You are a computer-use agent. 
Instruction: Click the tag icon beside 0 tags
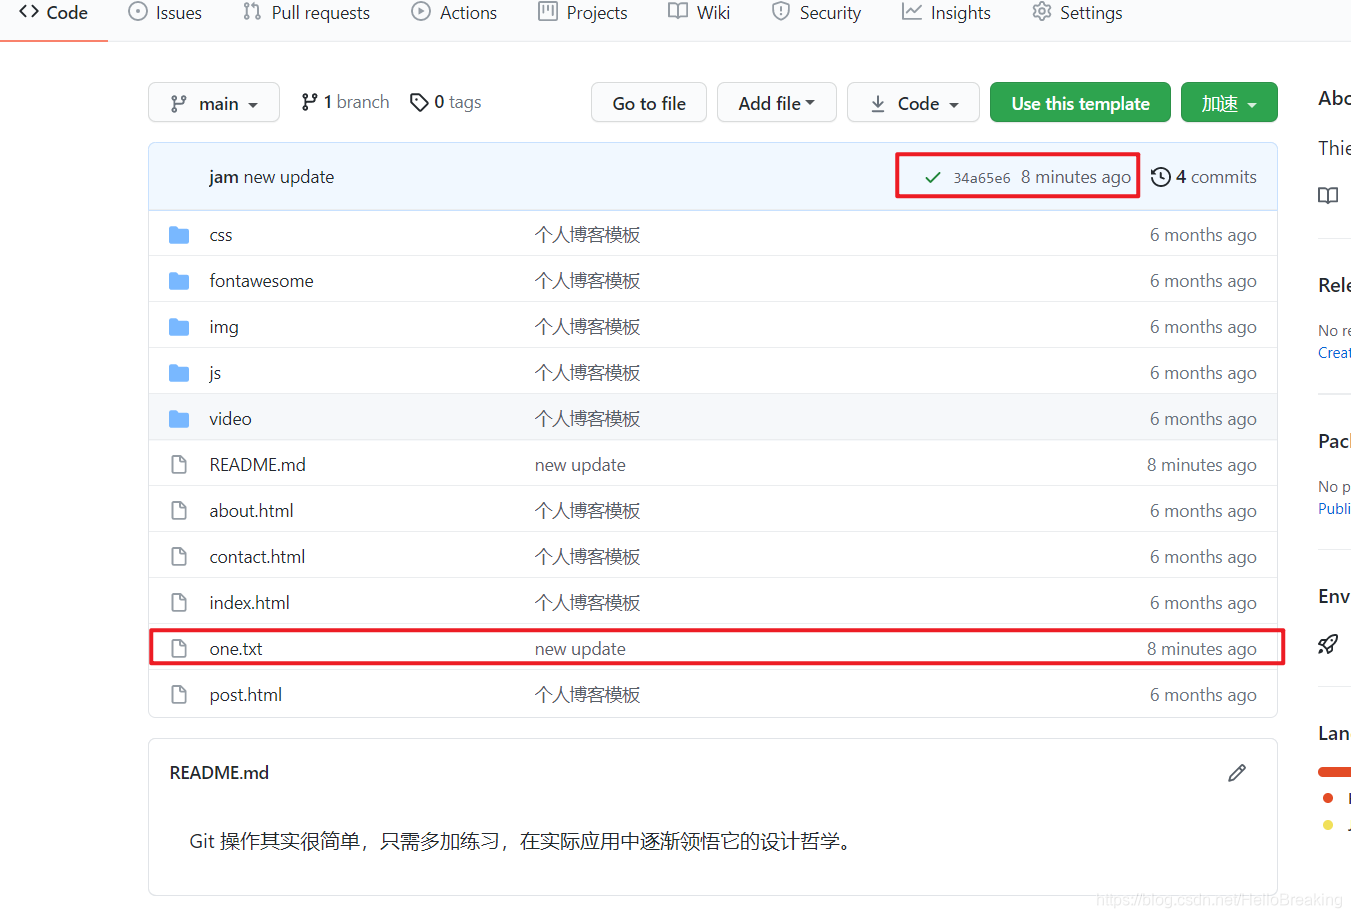(x=419, y=102)
